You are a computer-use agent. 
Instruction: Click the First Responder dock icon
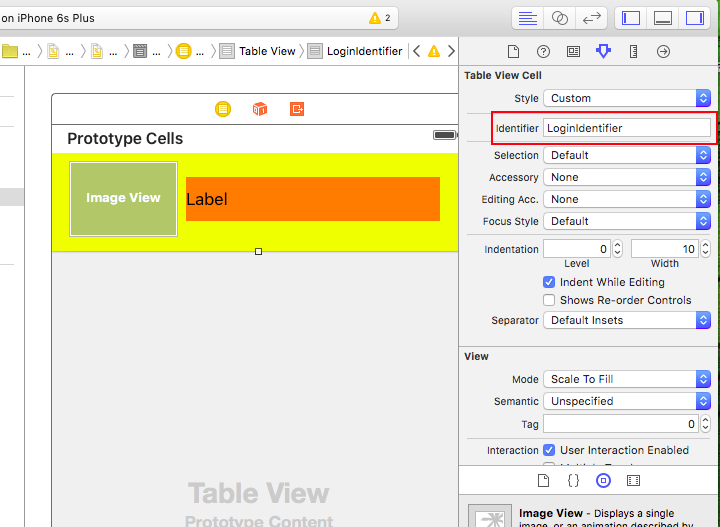260,109
